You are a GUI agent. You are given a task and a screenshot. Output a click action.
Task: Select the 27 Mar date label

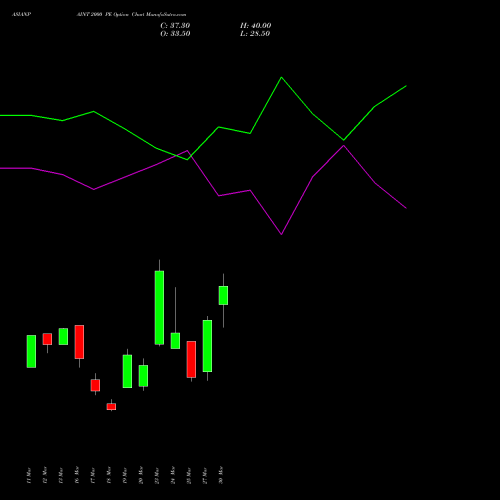coord(205,475)
